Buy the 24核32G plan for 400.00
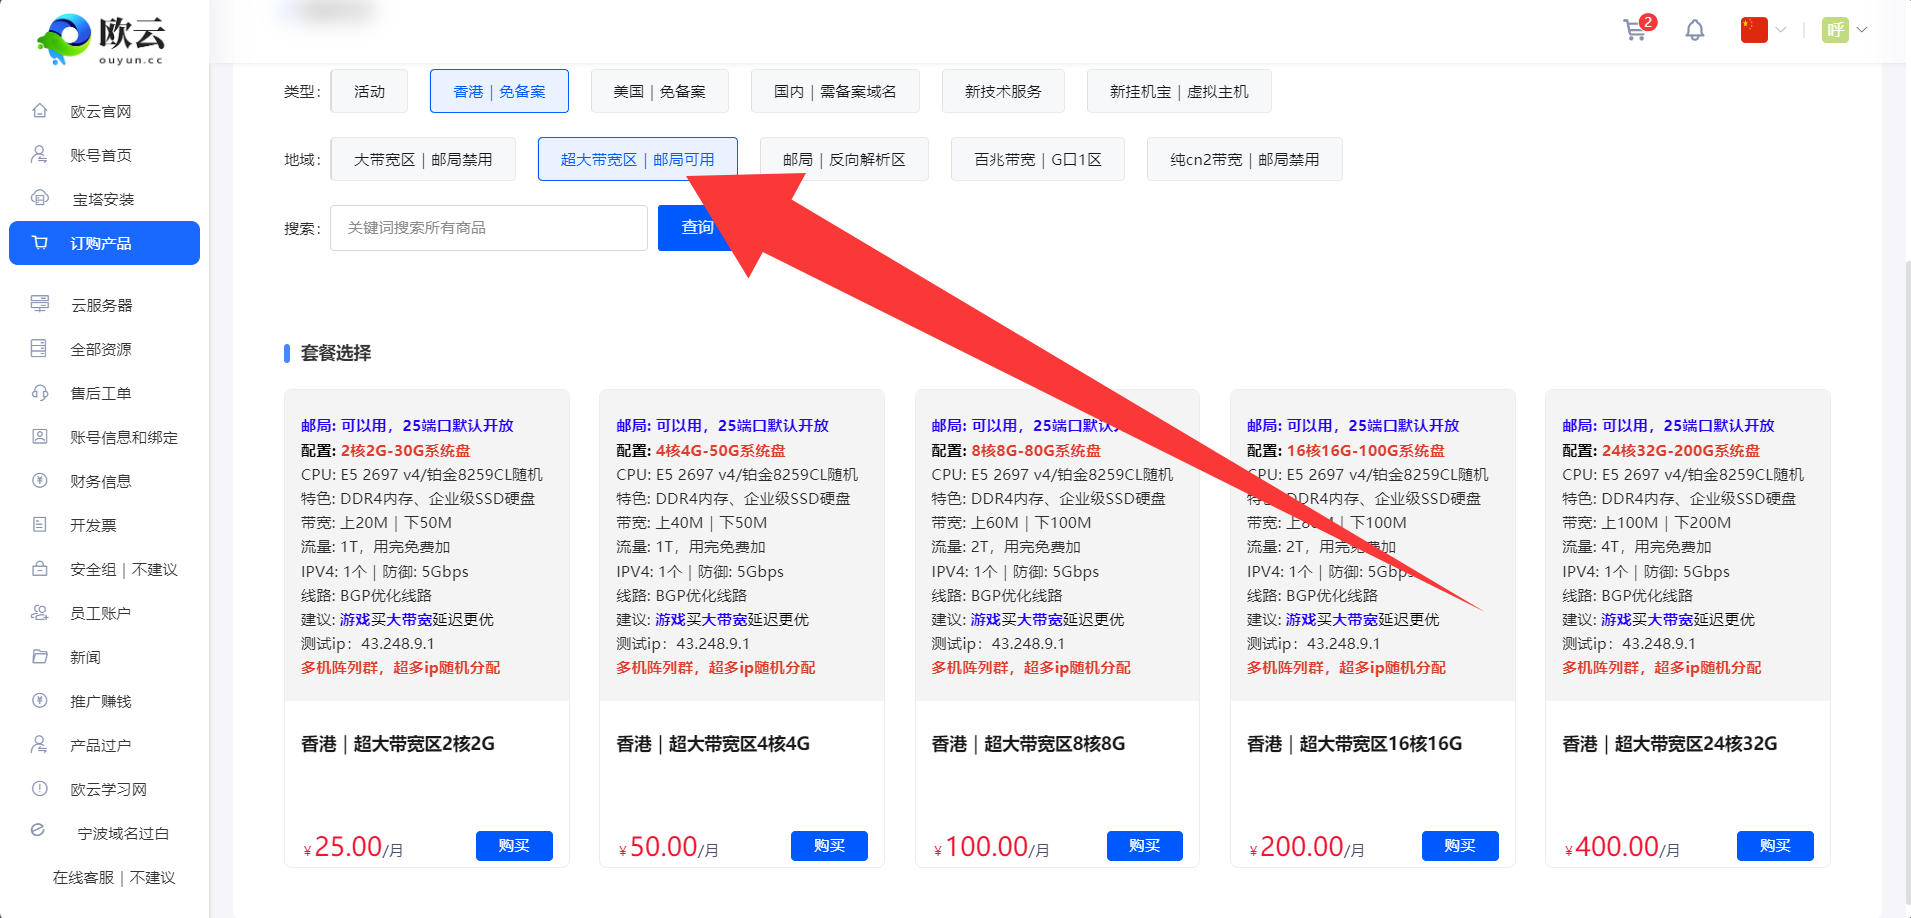 coord(1774,846)
